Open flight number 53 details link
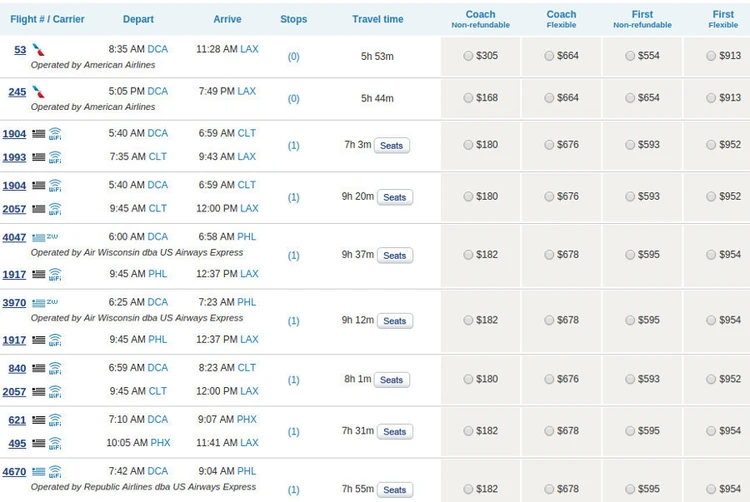 point(20,50)
